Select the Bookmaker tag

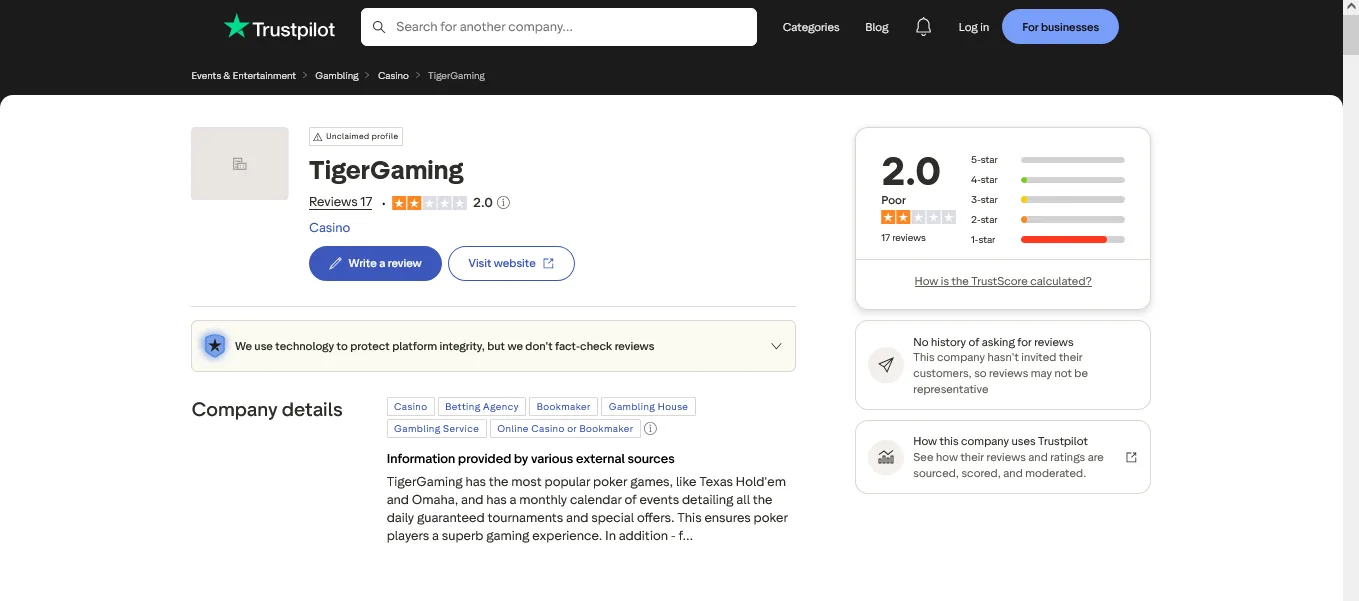click(x=564, y=407)
